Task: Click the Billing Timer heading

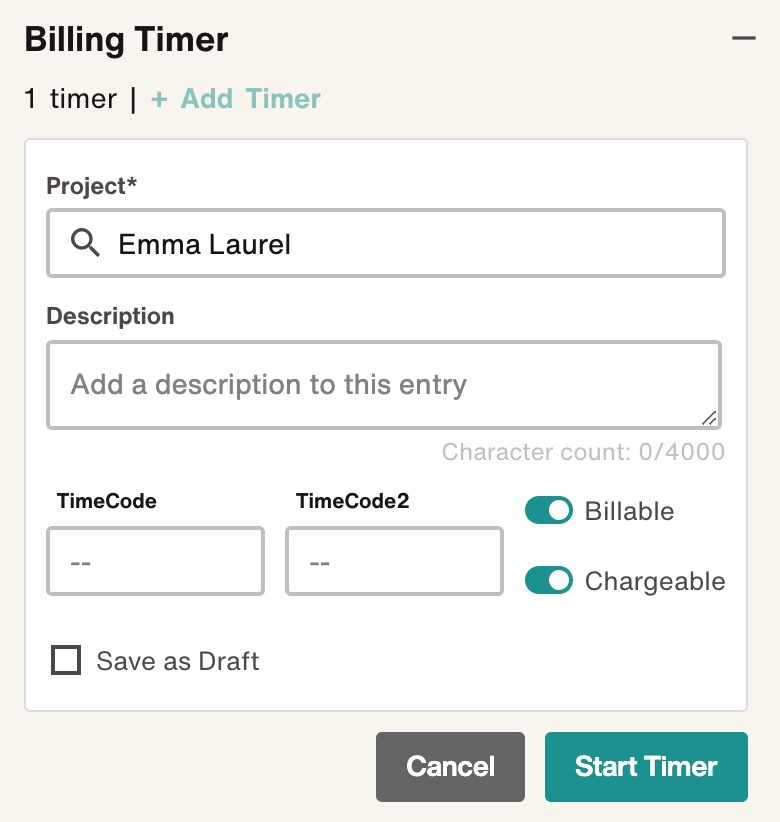Action: coord(126,40)
